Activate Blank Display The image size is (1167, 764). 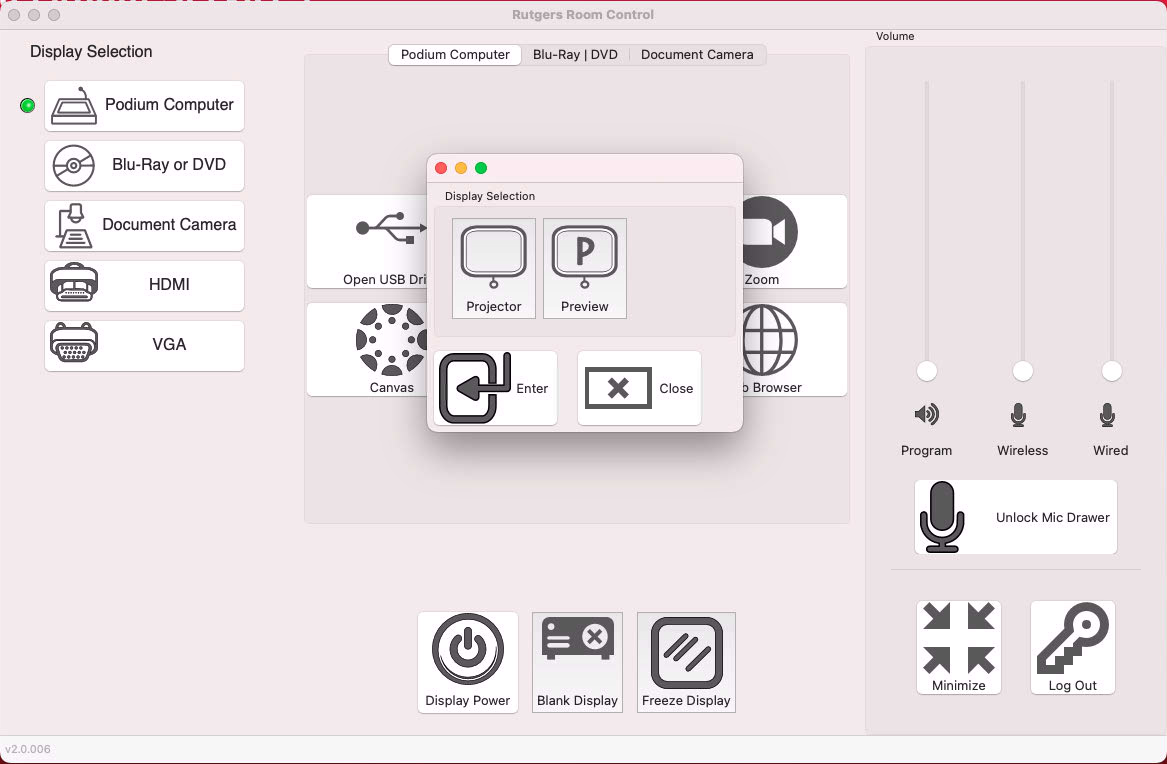point(577,662)
